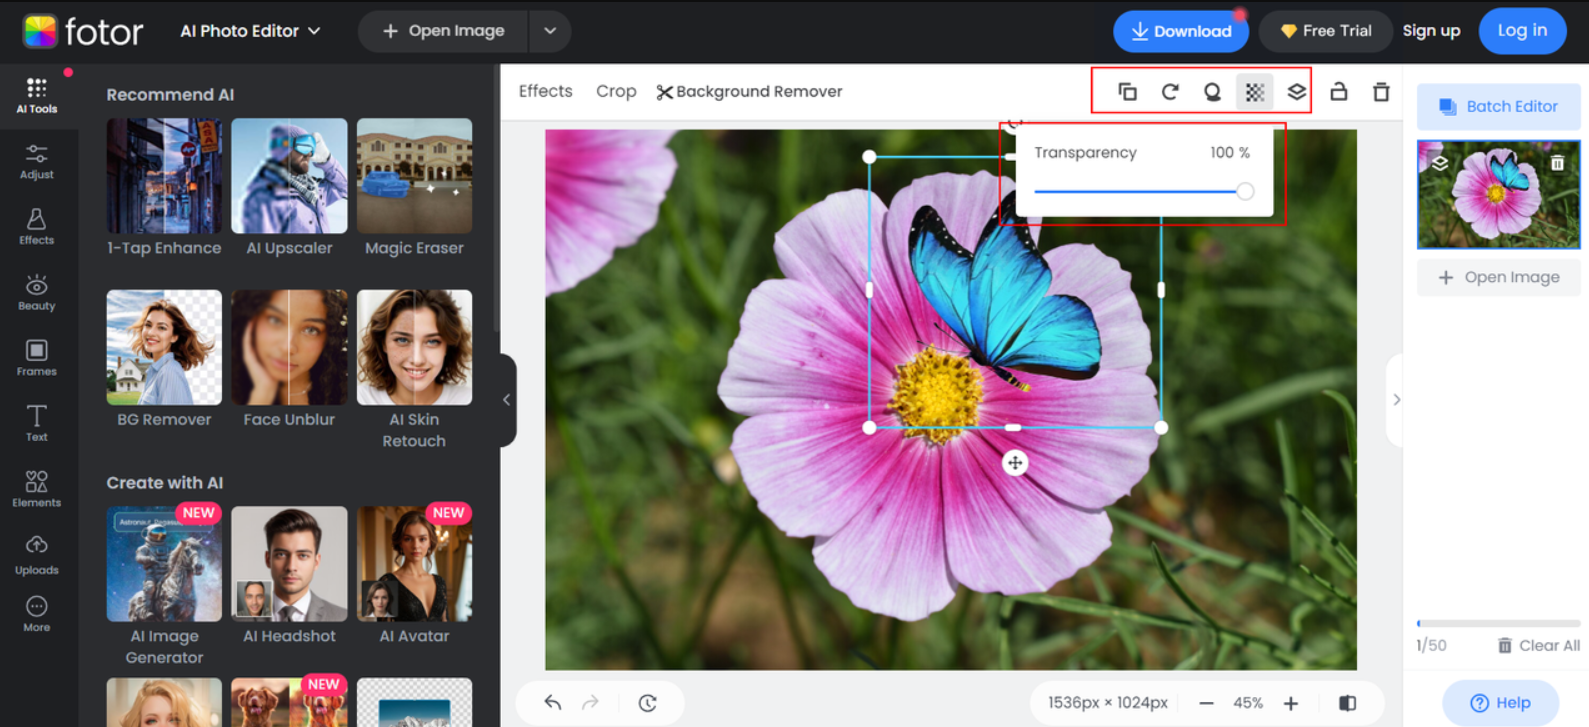The width and height of the screenshot is (1589, 727).
Task: Expand the AI Photo Editor dropdown
Action: [250, 31]
